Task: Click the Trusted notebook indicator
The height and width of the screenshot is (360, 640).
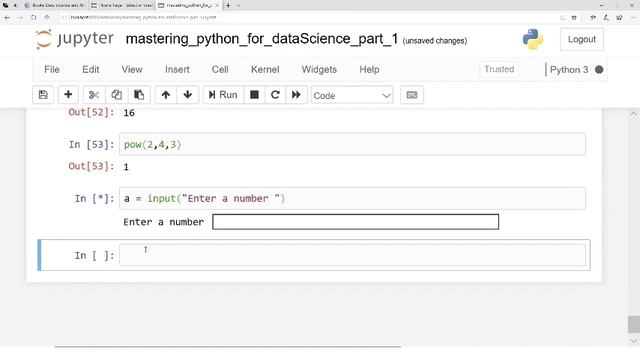Action: (499, 69)
